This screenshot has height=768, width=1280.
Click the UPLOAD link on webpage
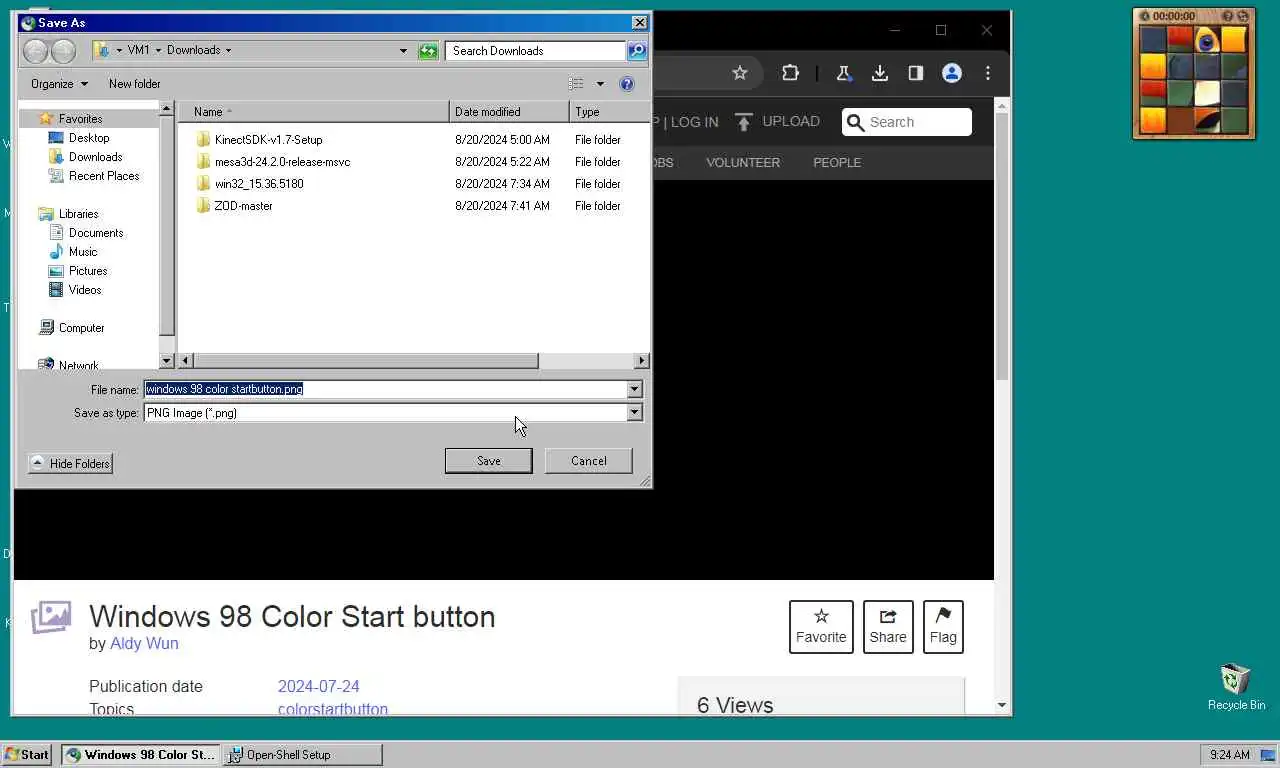(777, 122)
